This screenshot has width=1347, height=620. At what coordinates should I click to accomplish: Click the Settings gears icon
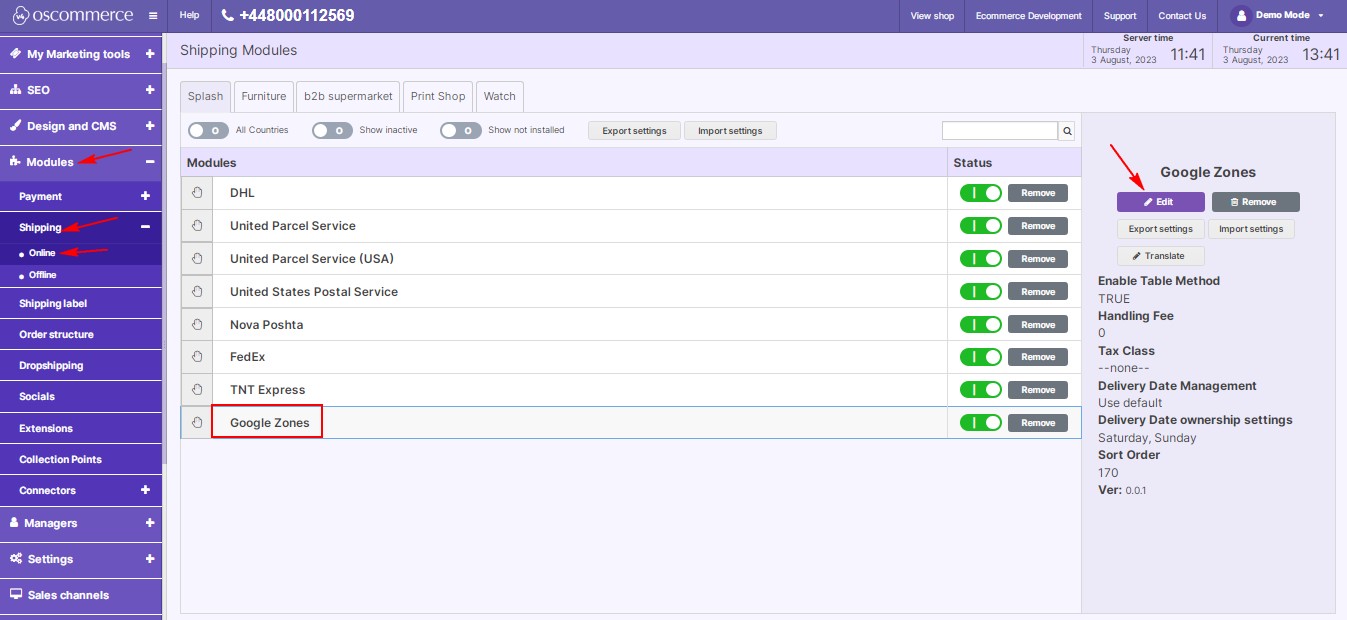16,559
